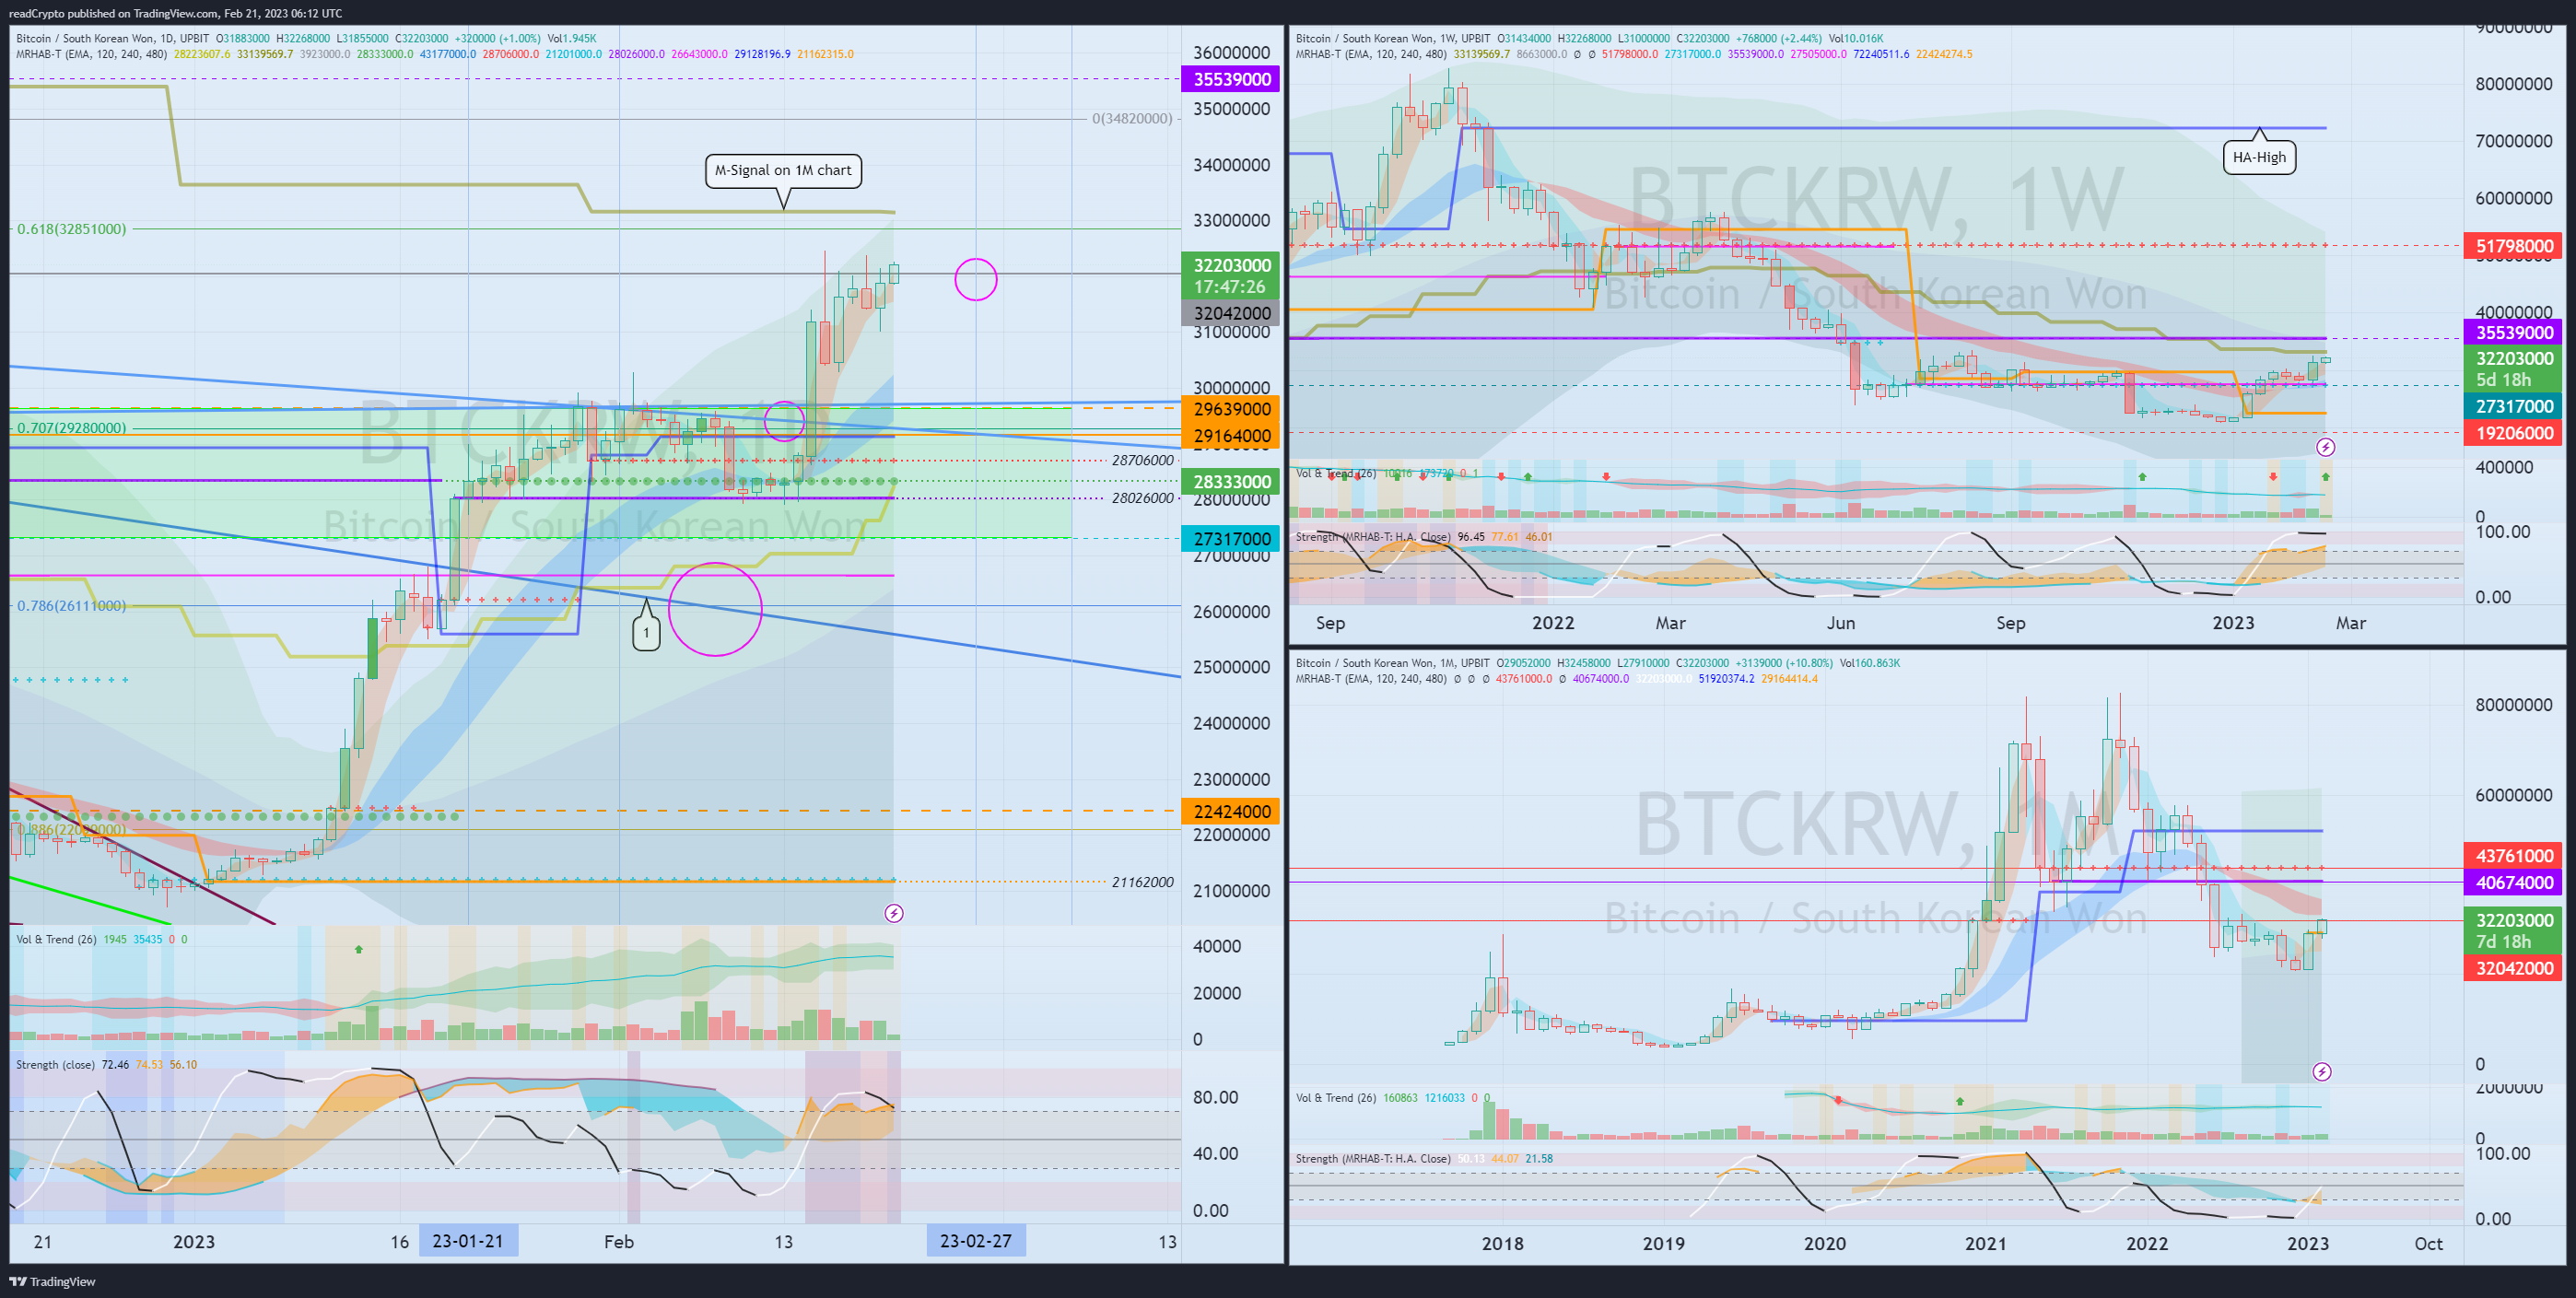Viewport: 2576px width, 1298px height.
Task: Click the 28706000 horizontal line label
Action: tap(1142, 460)
